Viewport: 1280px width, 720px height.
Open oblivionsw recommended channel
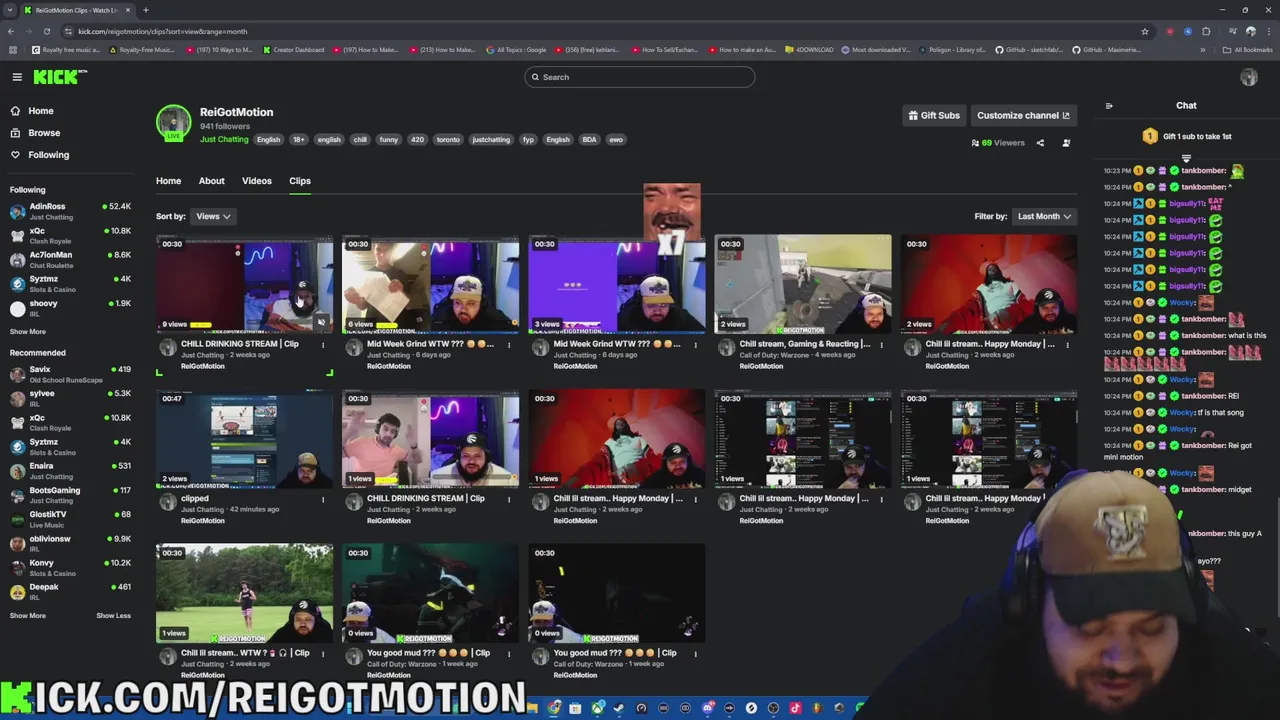pyautogui.click(x=70, y=544)
